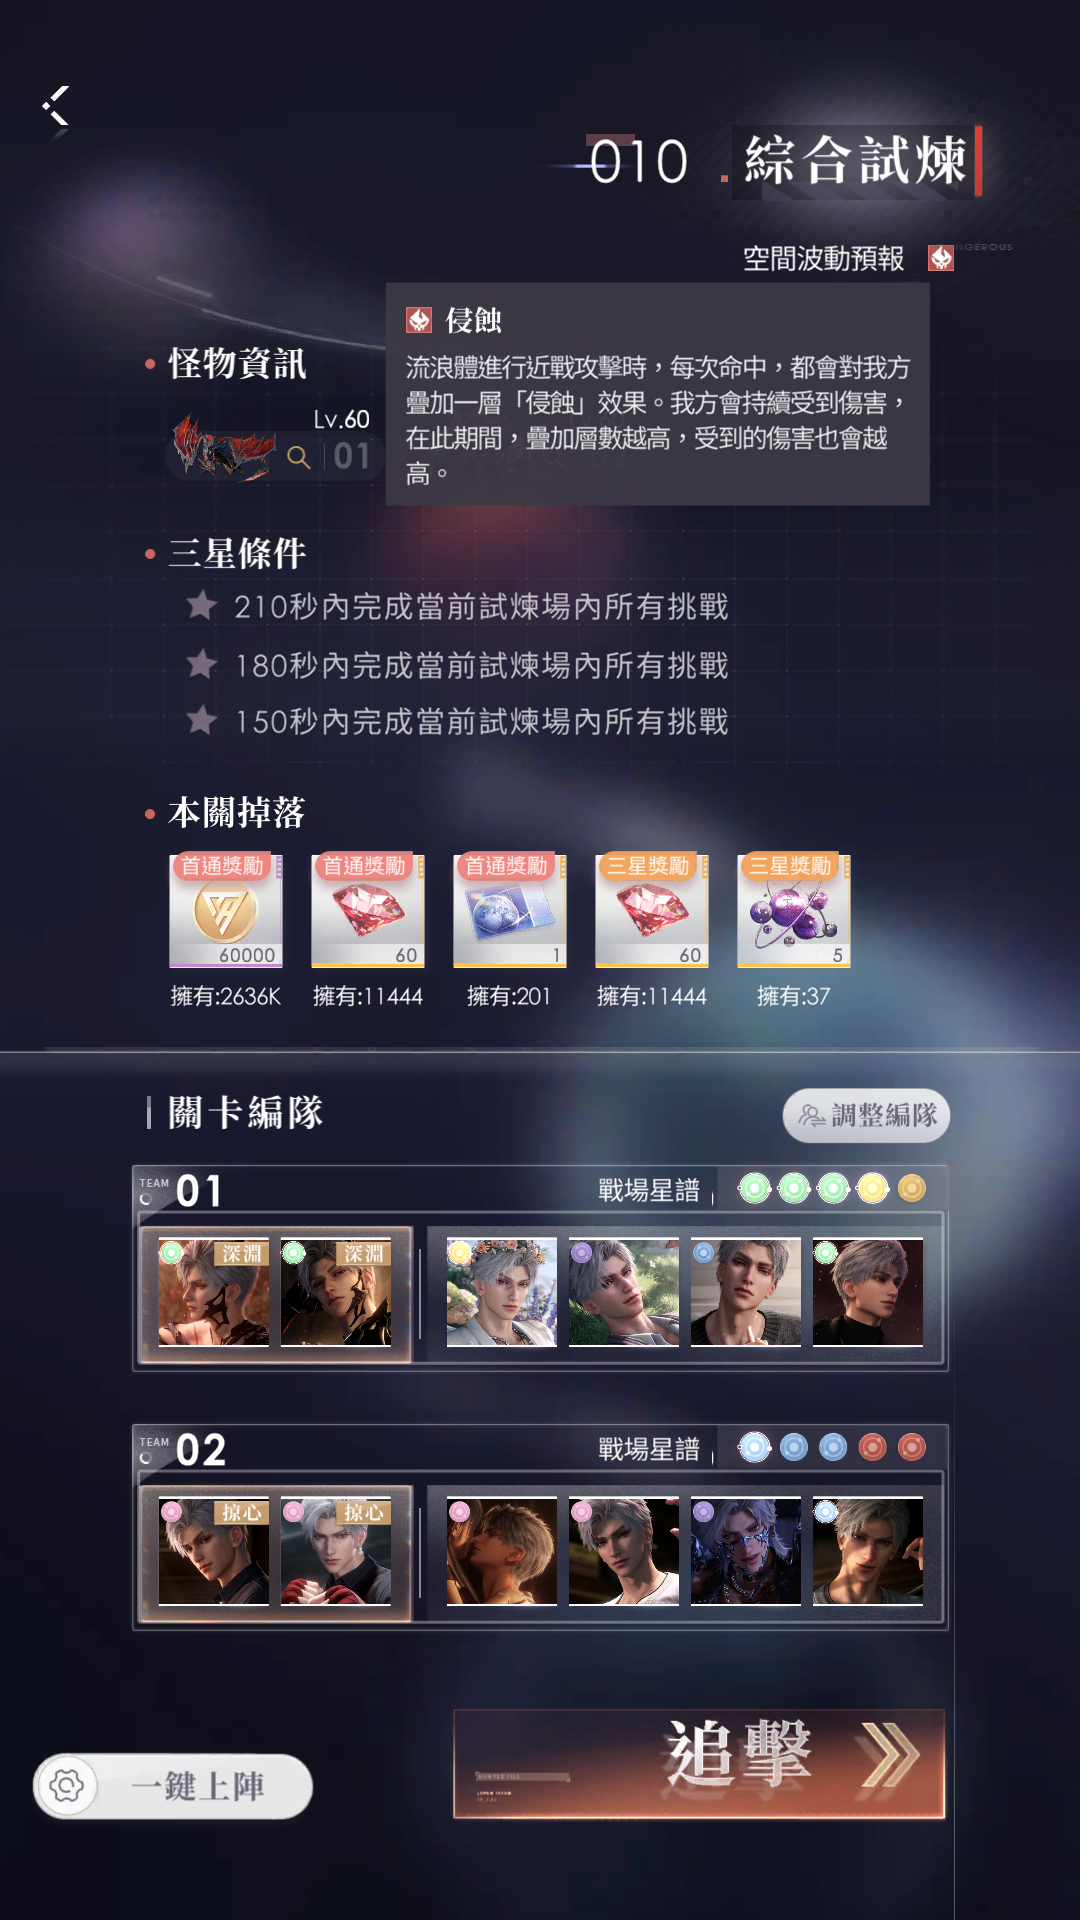Open Team 01's flower-crown memory card
Viewport: 1080px width, 1920px height.
tap(502, 1292)
